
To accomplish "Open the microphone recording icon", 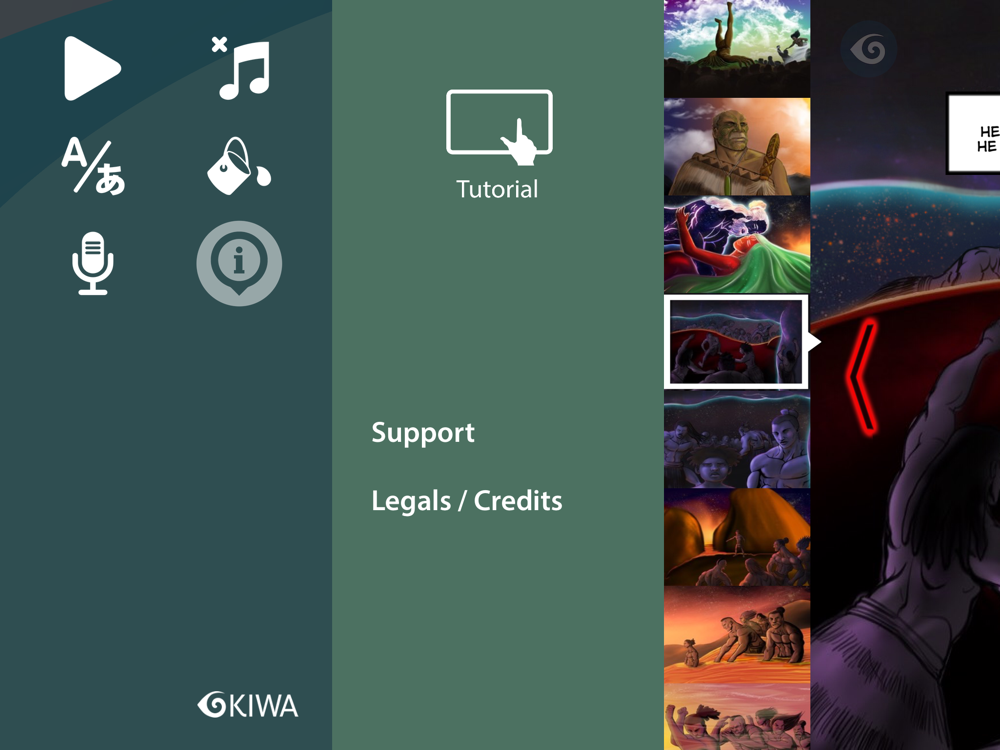I will pyautogui.click(x=93, y=263).
